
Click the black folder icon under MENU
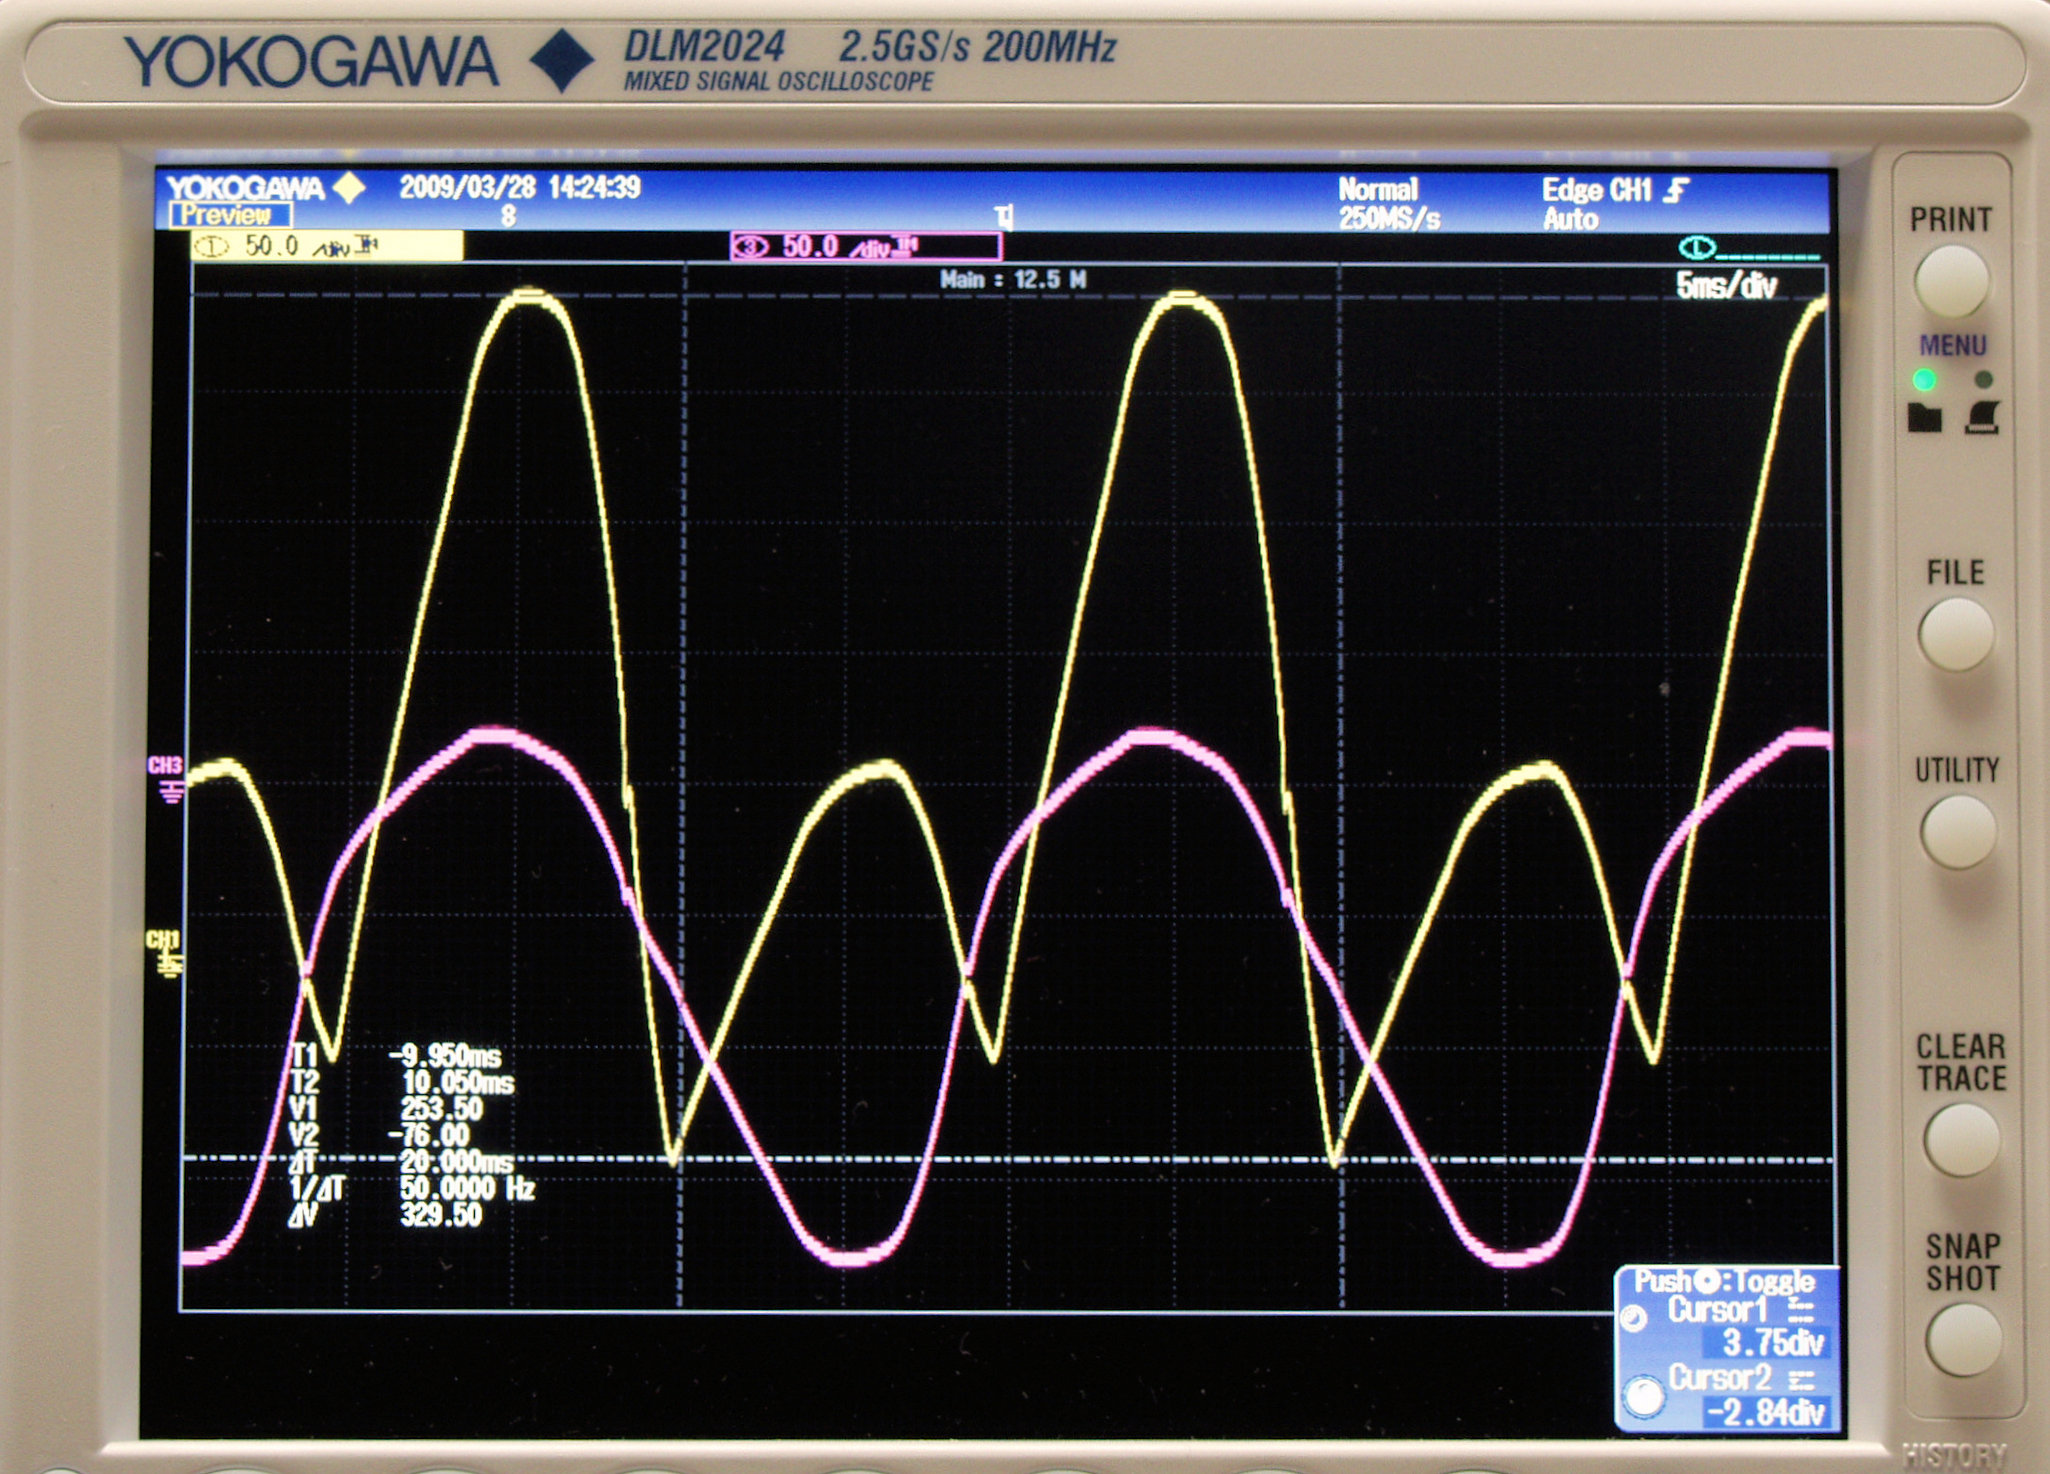coord(1925,417)
